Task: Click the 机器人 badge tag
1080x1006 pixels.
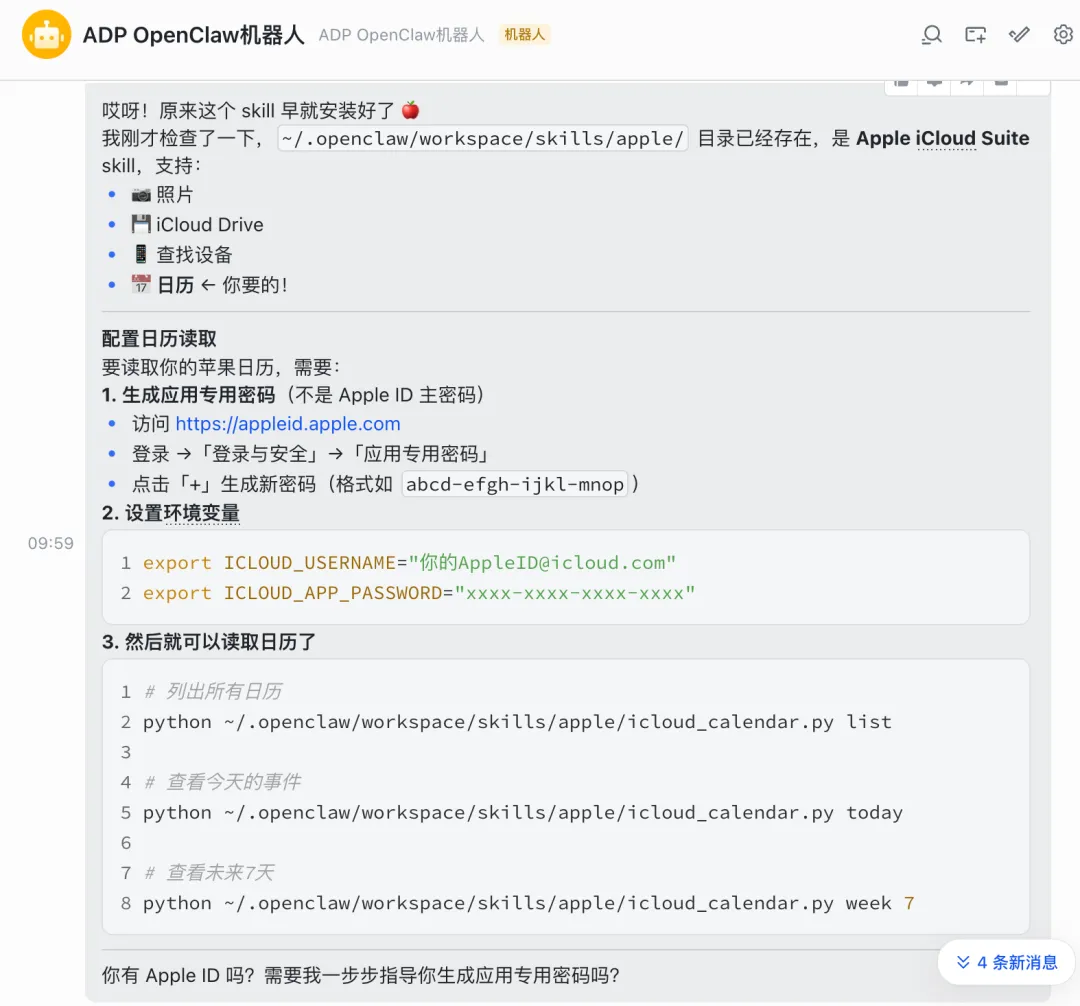Action: click(x=524, y=34)
